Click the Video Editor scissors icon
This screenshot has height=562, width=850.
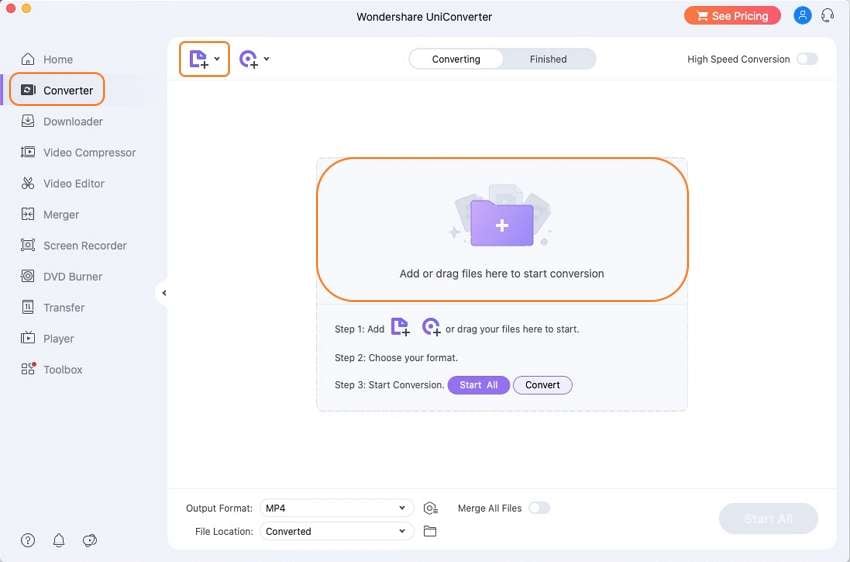coord(28,183)
